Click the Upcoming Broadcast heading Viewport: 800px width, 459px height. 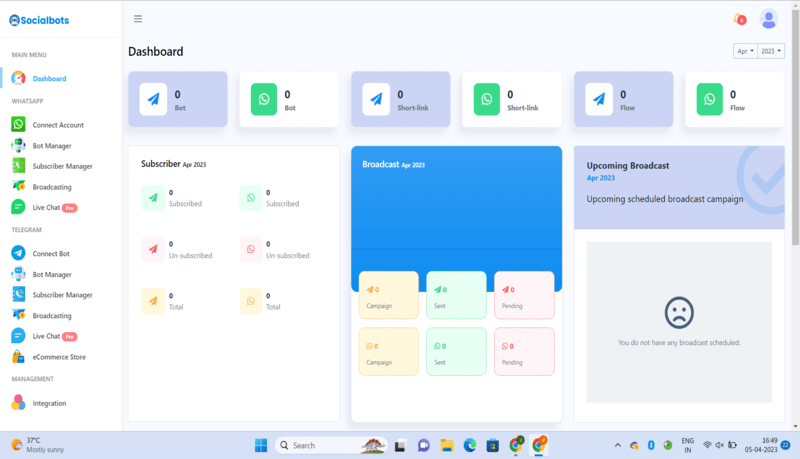click(x=628, y=166)
